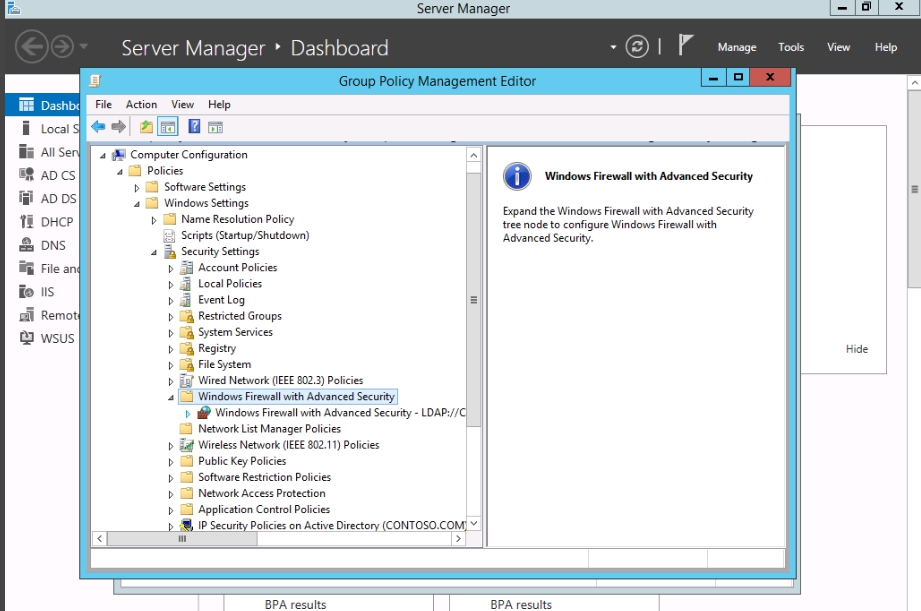The width and height of the screenshot is (921, 611).
Task: Click Server Manager refresh icon
Action: 637,46
